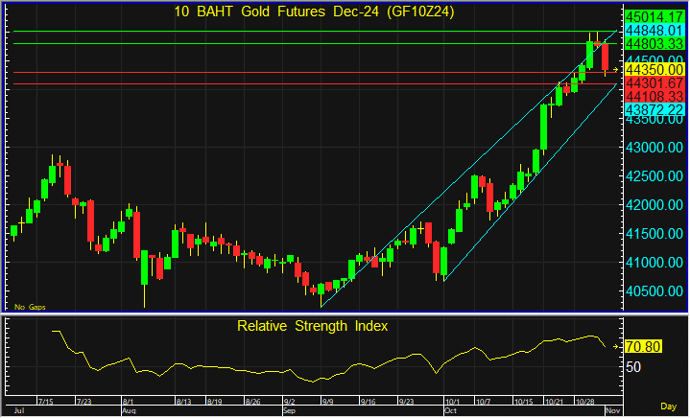Click the RSI current-value arrow marker

(615, 347)
